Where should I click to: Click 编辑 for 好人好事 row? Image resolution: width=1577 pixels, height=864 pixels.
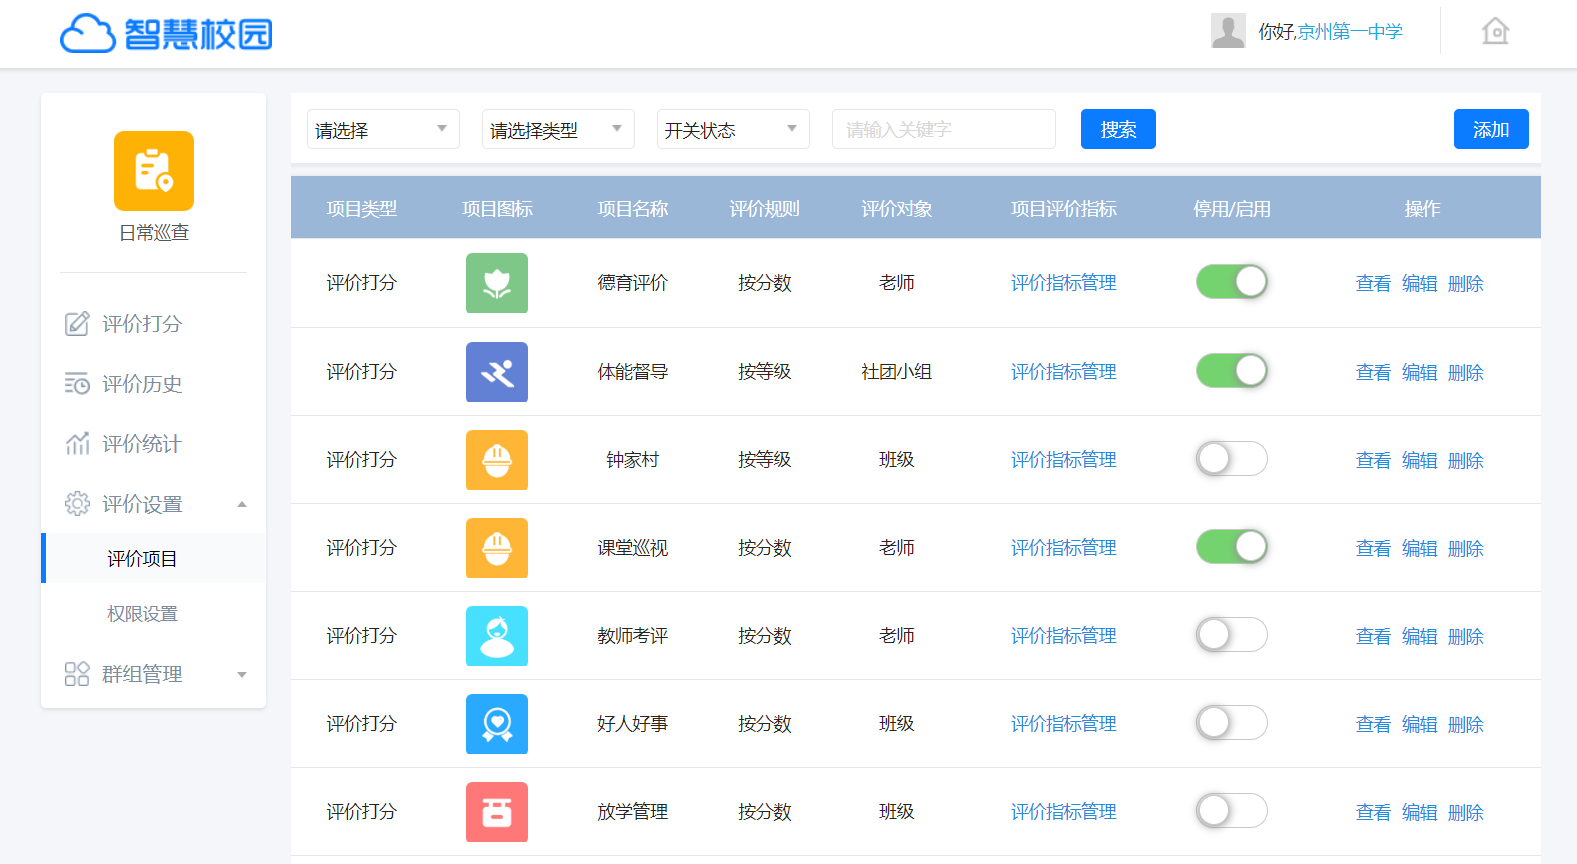click(1420, 724)
